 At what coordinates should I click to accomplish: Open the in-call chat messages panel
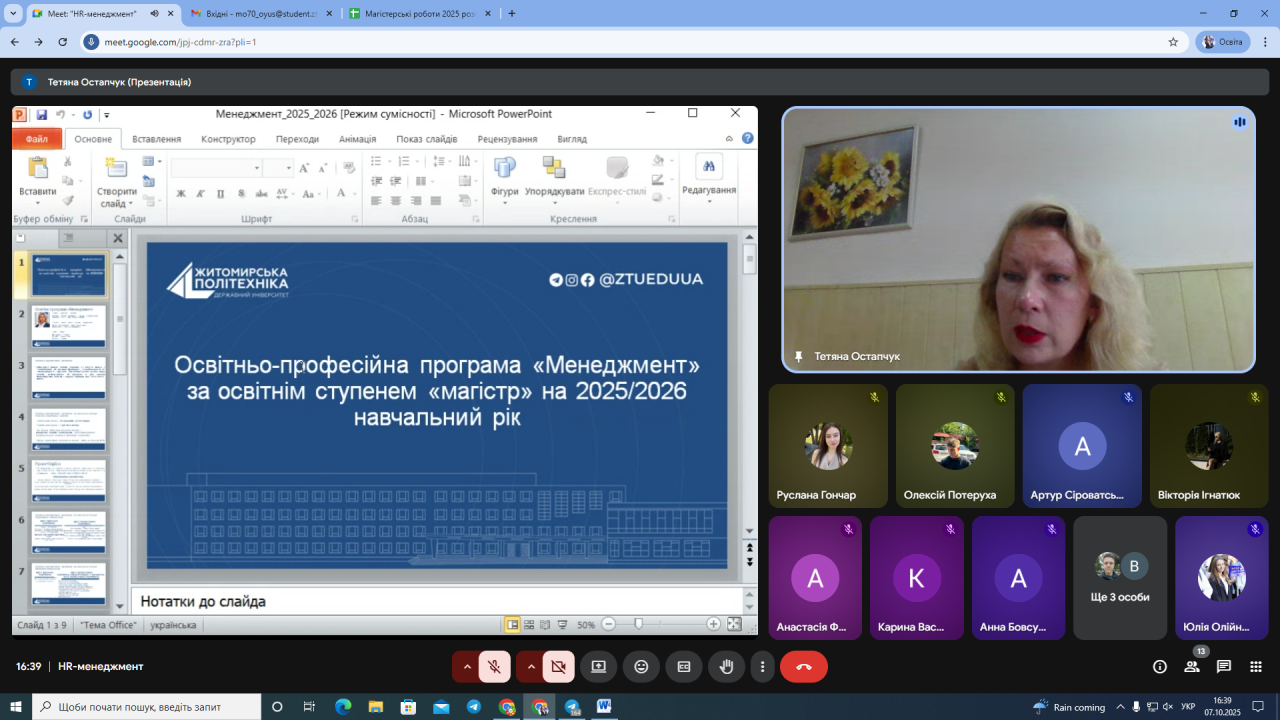click(x=1224, y=667)
